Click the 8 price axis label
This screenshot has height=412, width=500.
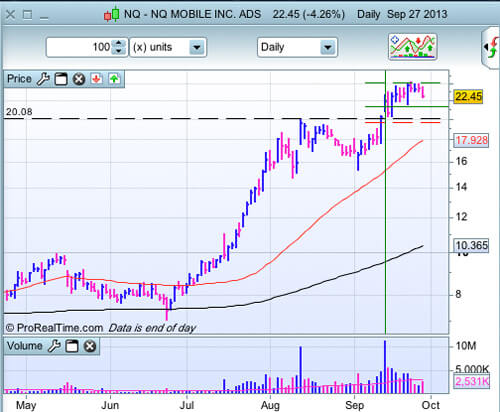tap(459, 294)
